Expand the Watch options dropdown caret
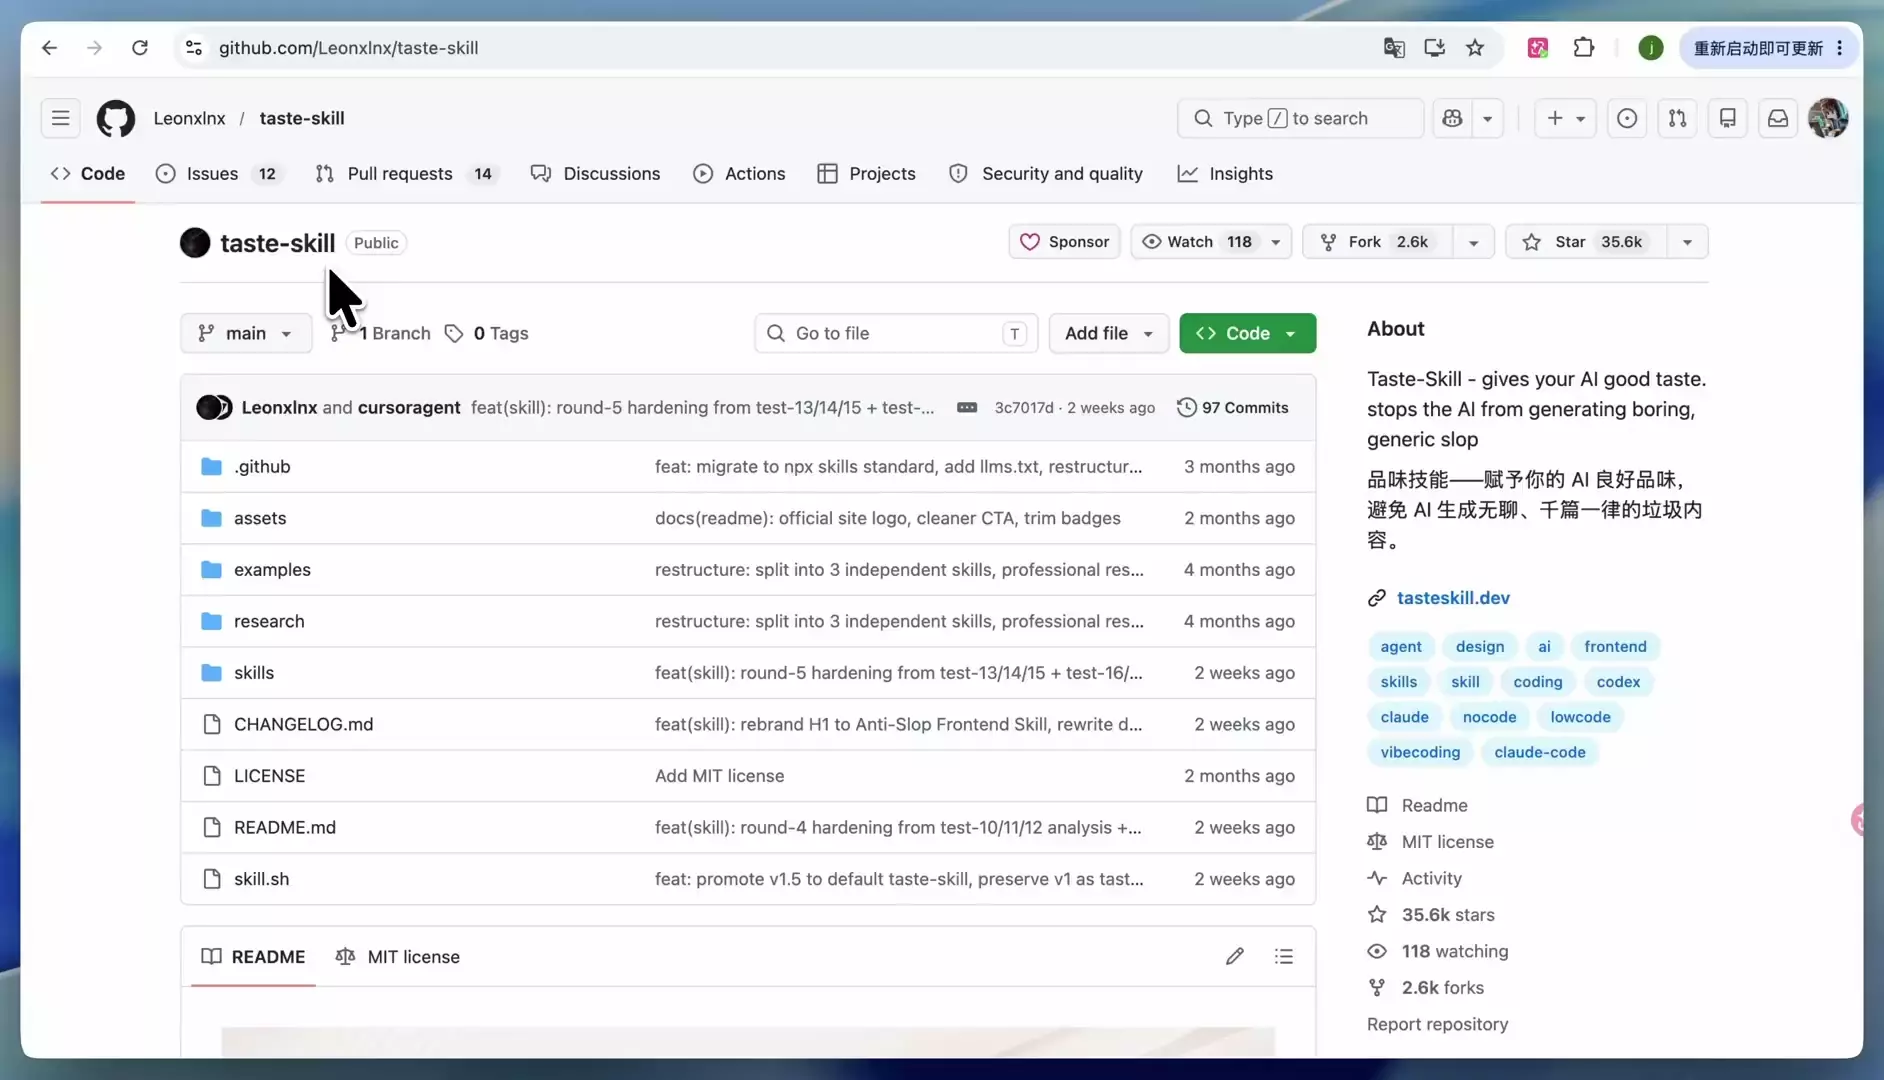The width and height of the screenshot is (1884, 1080). (x=1276, y=242)
